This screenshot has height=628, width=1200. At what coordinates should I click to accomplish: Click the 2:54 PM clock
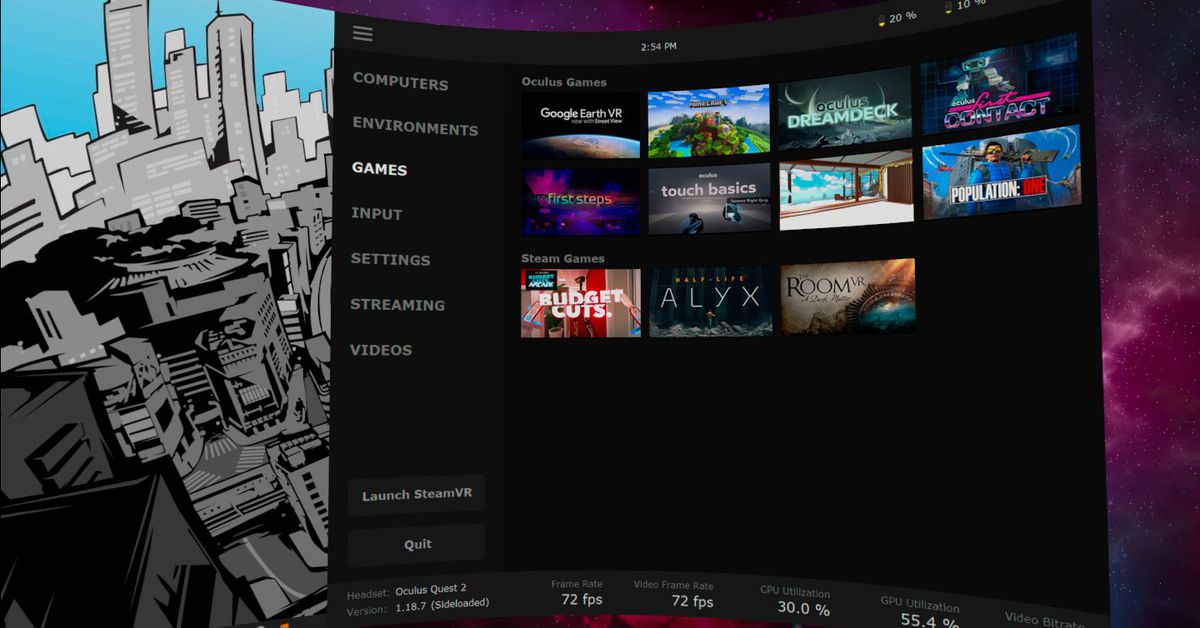tap(659, 46)
